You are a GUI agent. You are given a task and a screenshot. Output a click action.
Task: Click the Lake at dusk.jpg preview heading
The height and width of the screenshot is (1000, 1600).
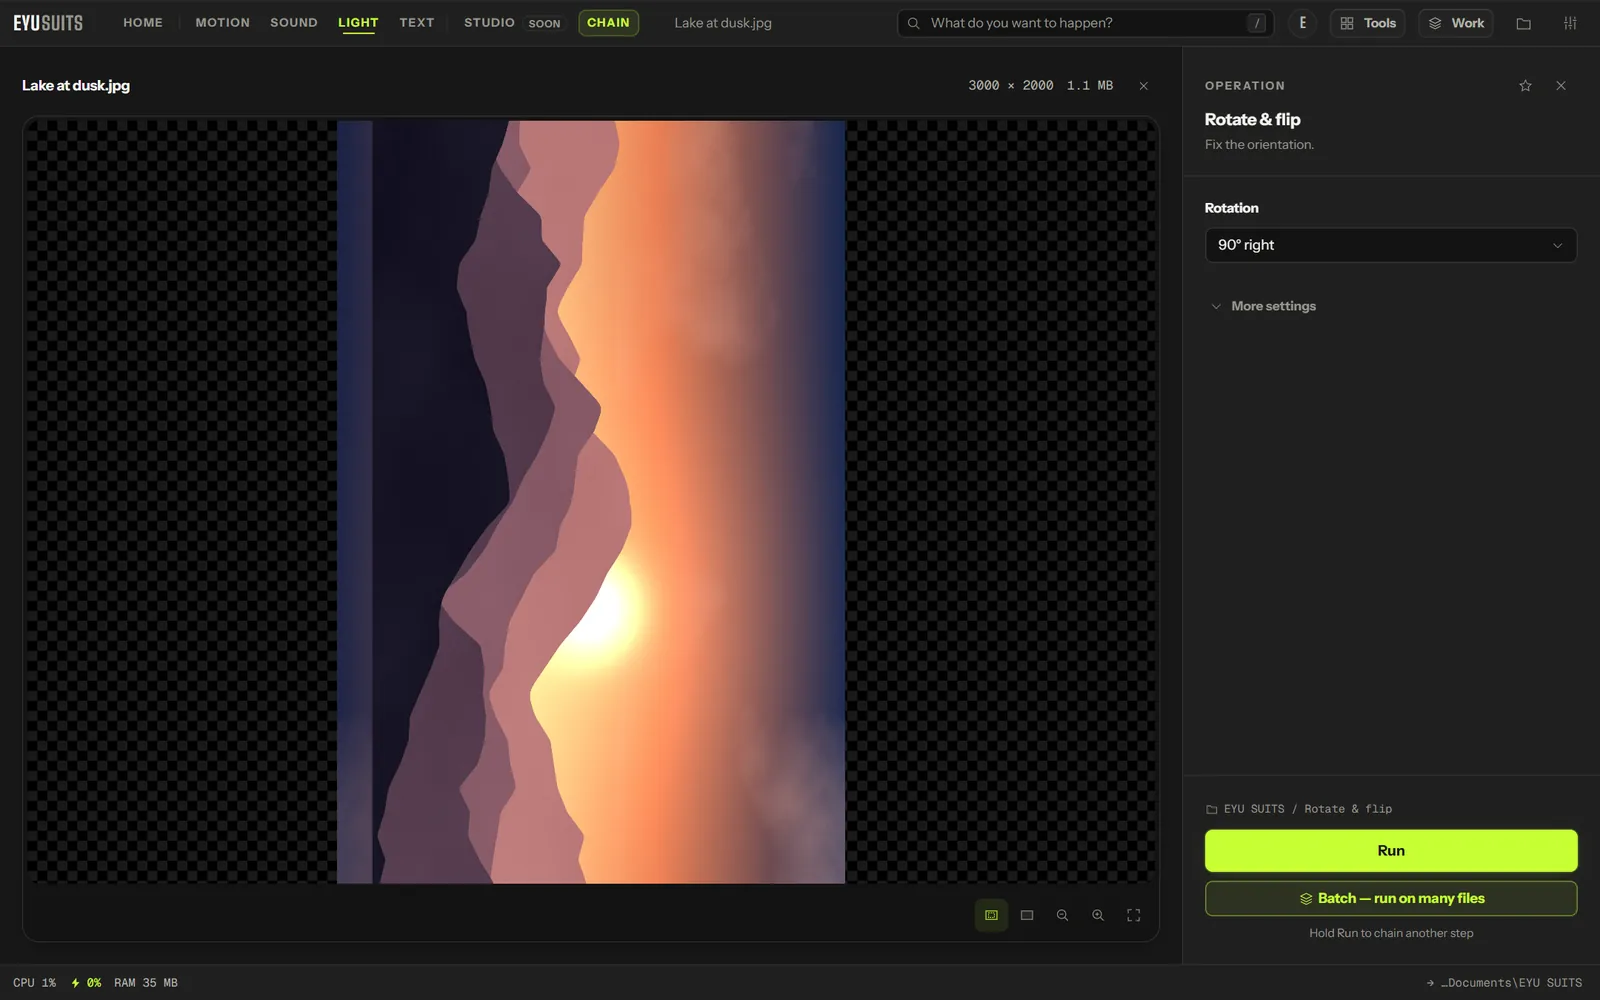(76, 86)
